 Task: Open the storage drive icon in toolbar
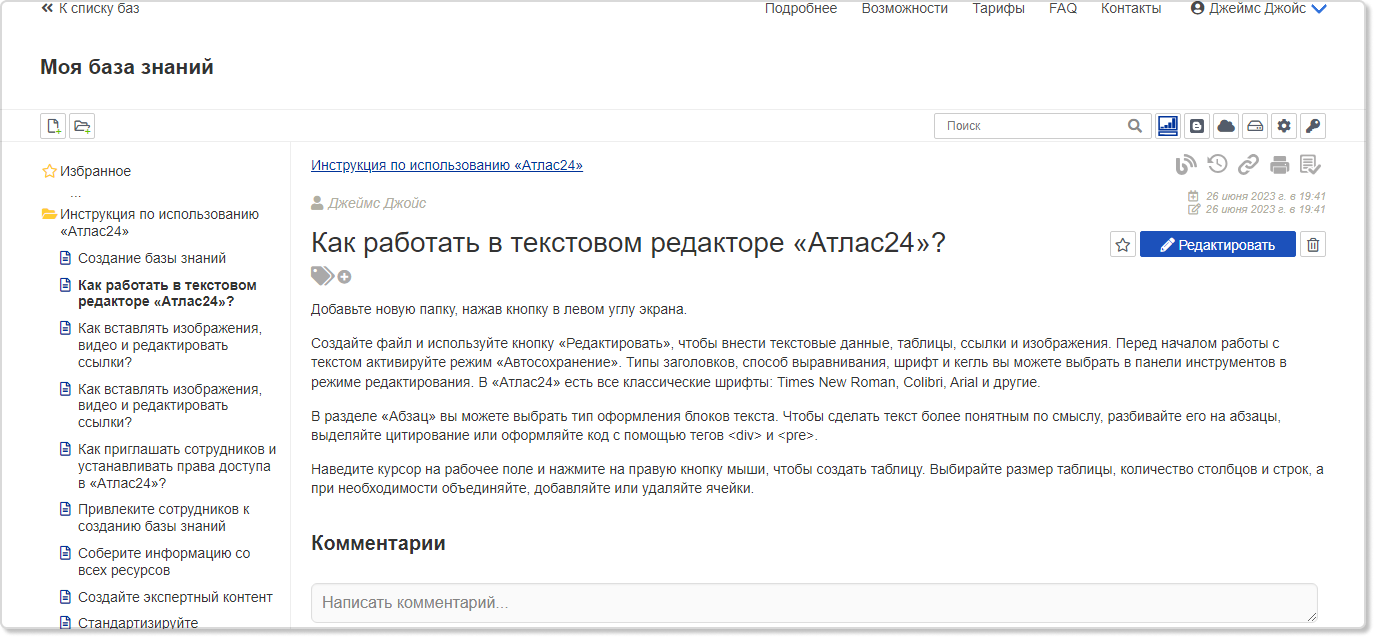1255,126
